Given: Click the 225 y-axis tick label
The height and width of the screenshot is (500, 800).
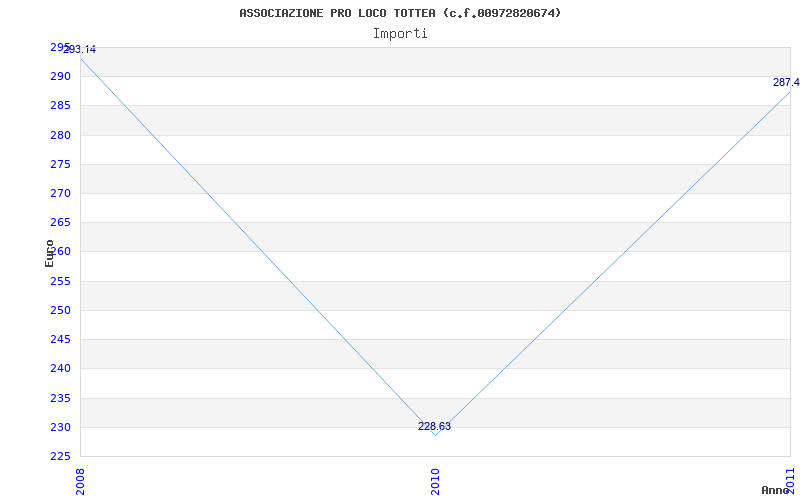Looking at the screenshot, I should coord(60,456).
